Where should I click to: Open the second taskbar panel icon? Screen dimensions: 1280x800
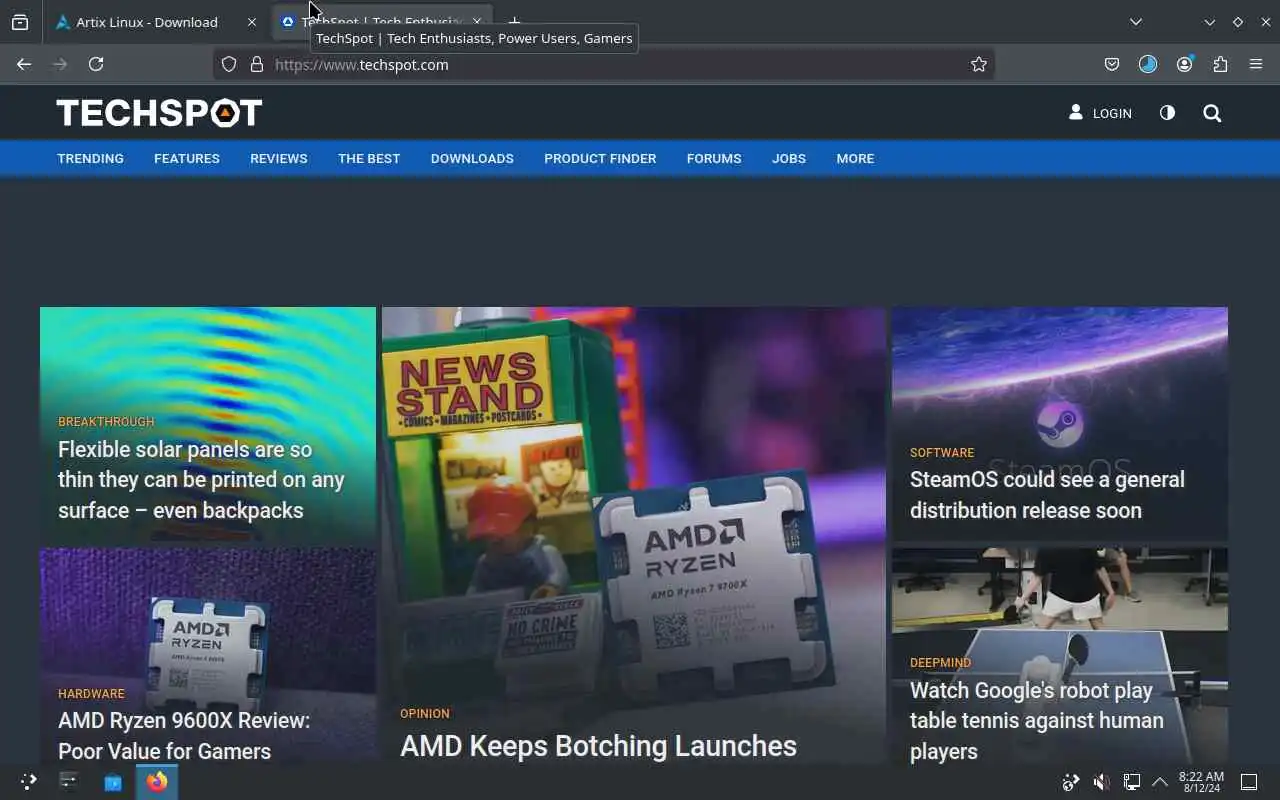coord(68,782)
